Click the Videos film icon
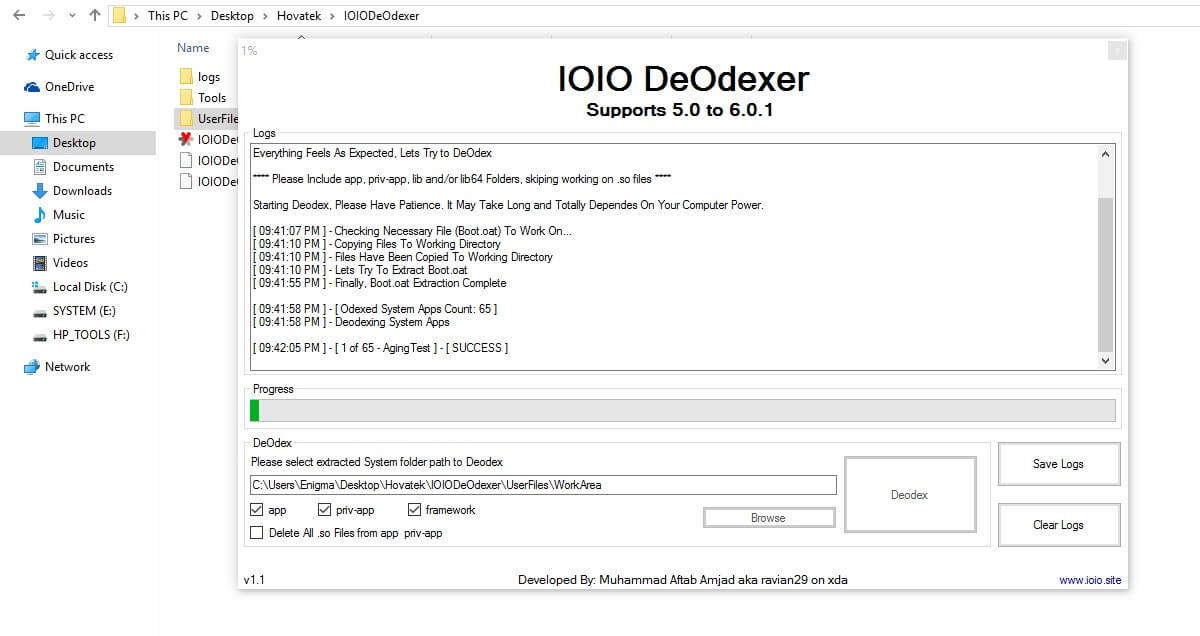 point(40,263)
